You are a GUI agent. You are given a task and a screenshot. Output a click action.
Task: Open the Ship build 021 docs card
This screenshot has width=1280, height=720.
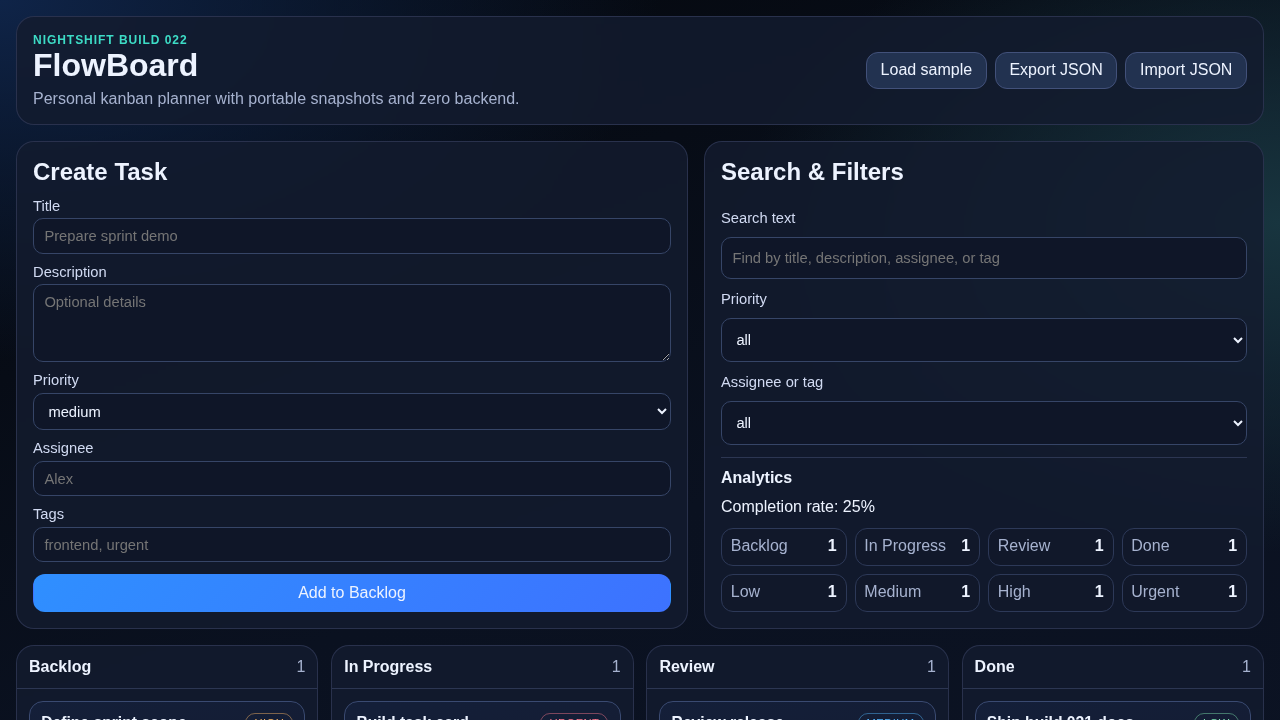(1112, 715)
